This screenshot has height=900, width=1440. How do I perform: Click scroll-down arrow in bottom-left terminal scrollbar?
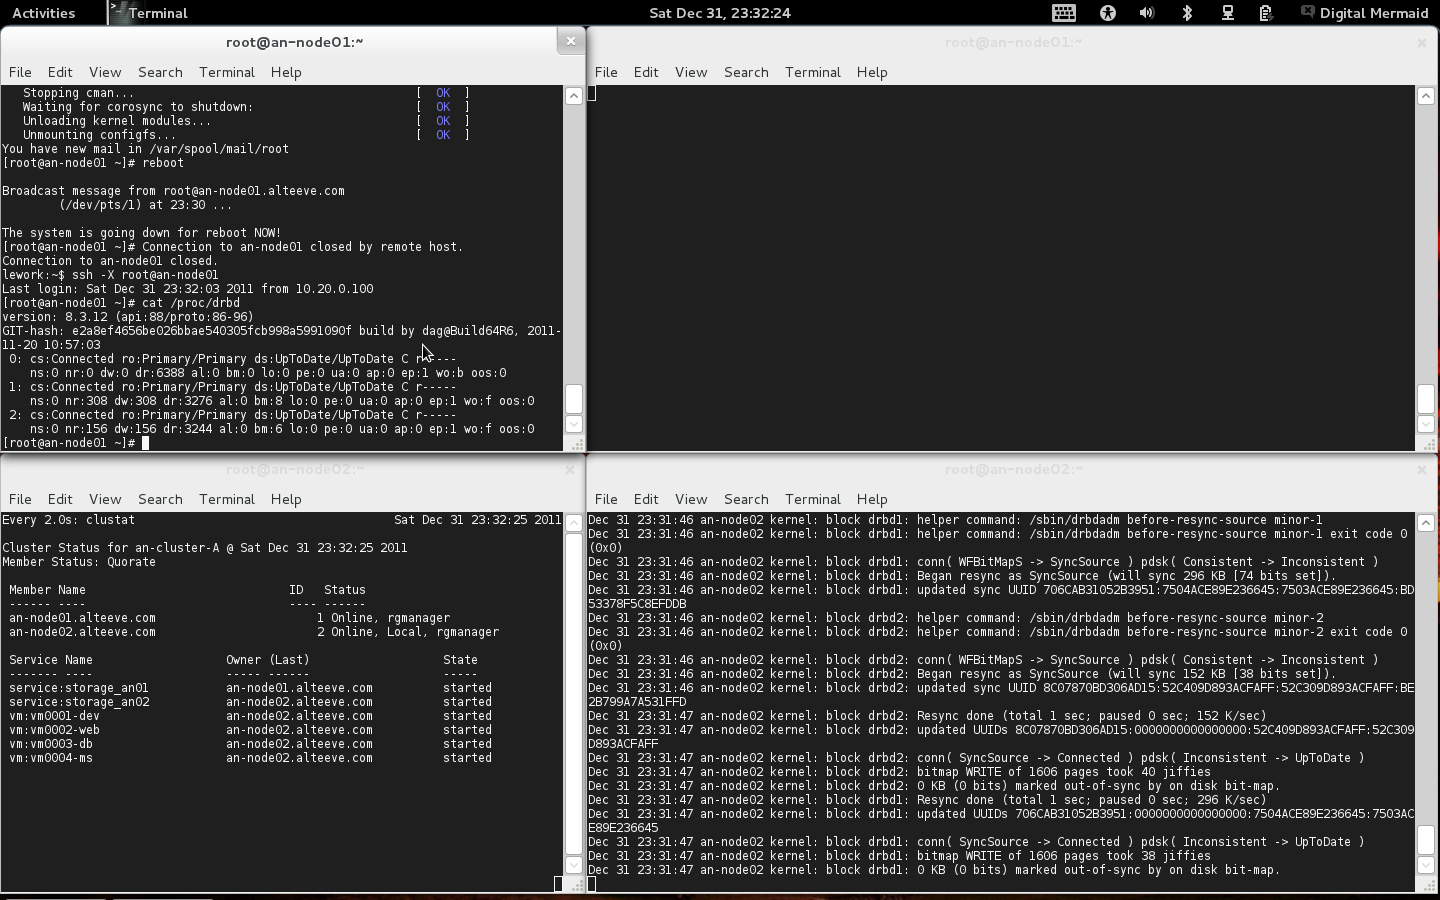pyautogui.click(x=574, y=865)
